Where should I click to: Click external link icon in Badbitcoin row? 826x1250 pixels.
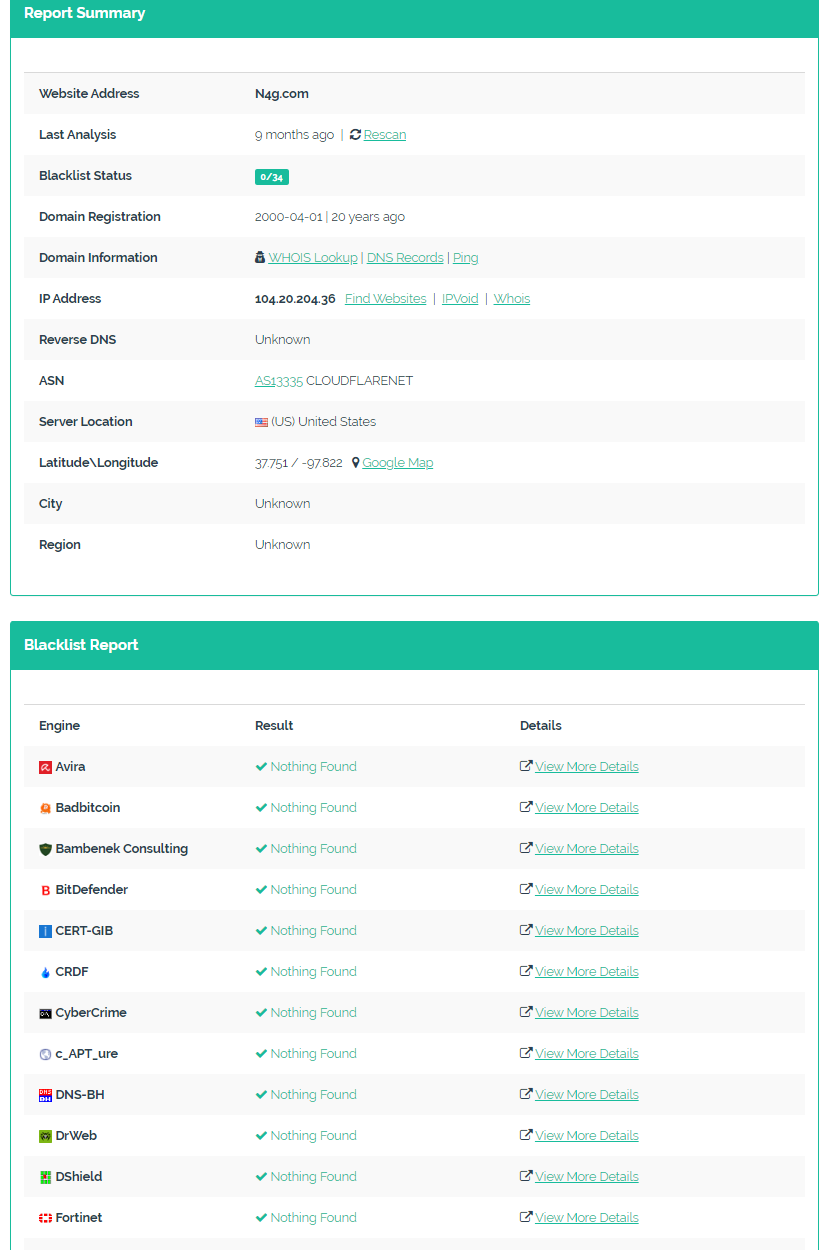(x=526, y=808)
